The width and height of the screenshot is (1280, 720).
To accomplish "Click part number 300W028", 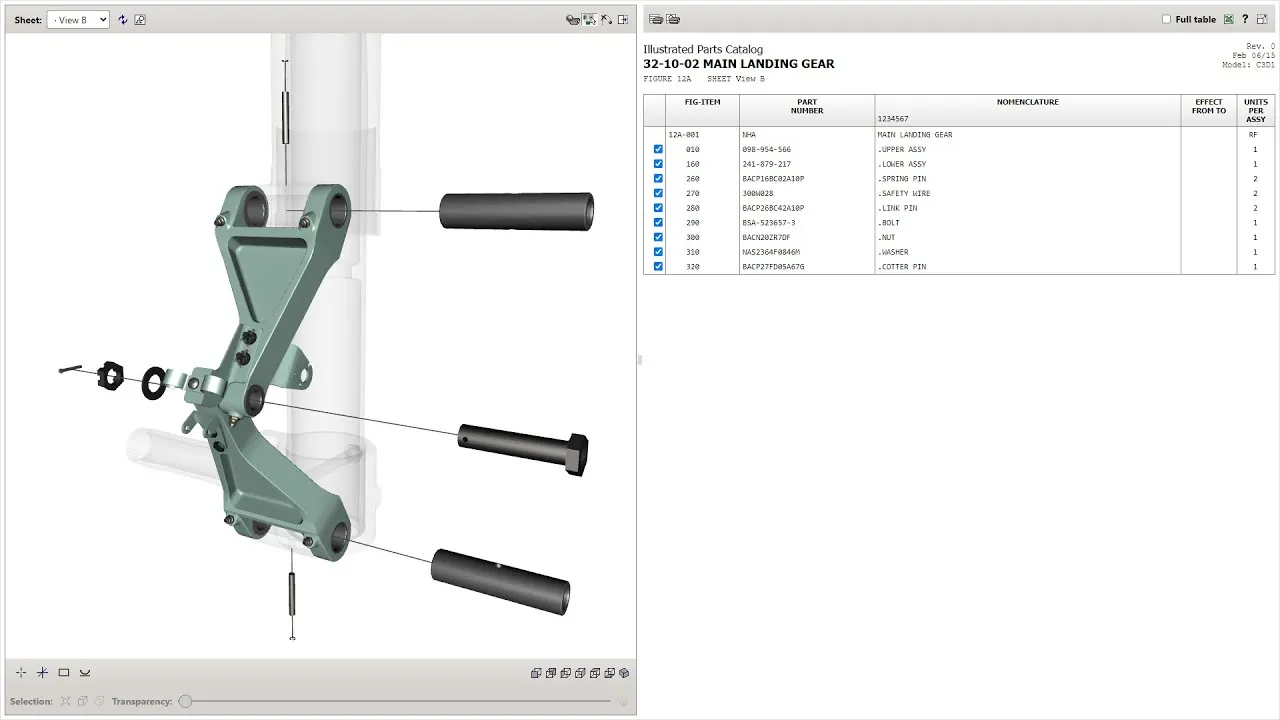I will click(x=758, y=193).
